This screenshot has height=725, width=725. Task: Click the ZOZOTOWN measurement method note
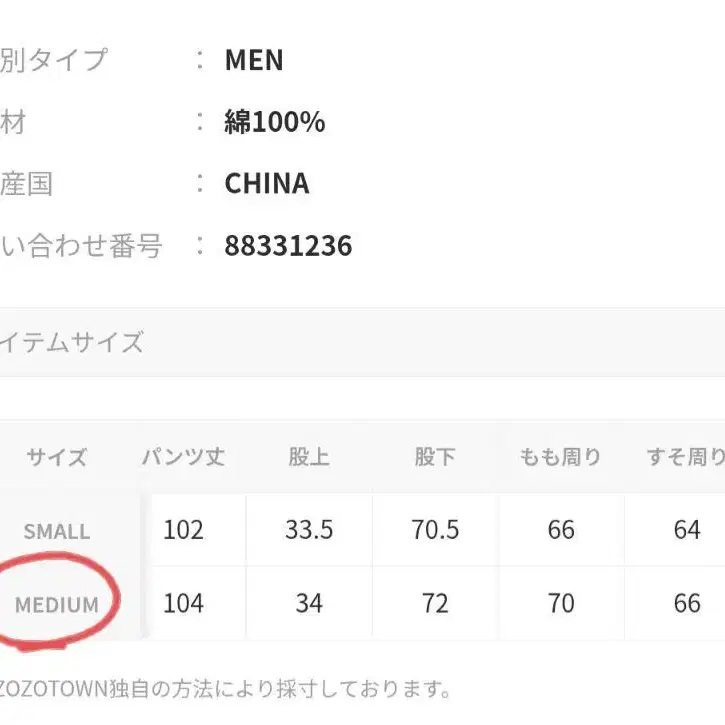pos(225,689)
